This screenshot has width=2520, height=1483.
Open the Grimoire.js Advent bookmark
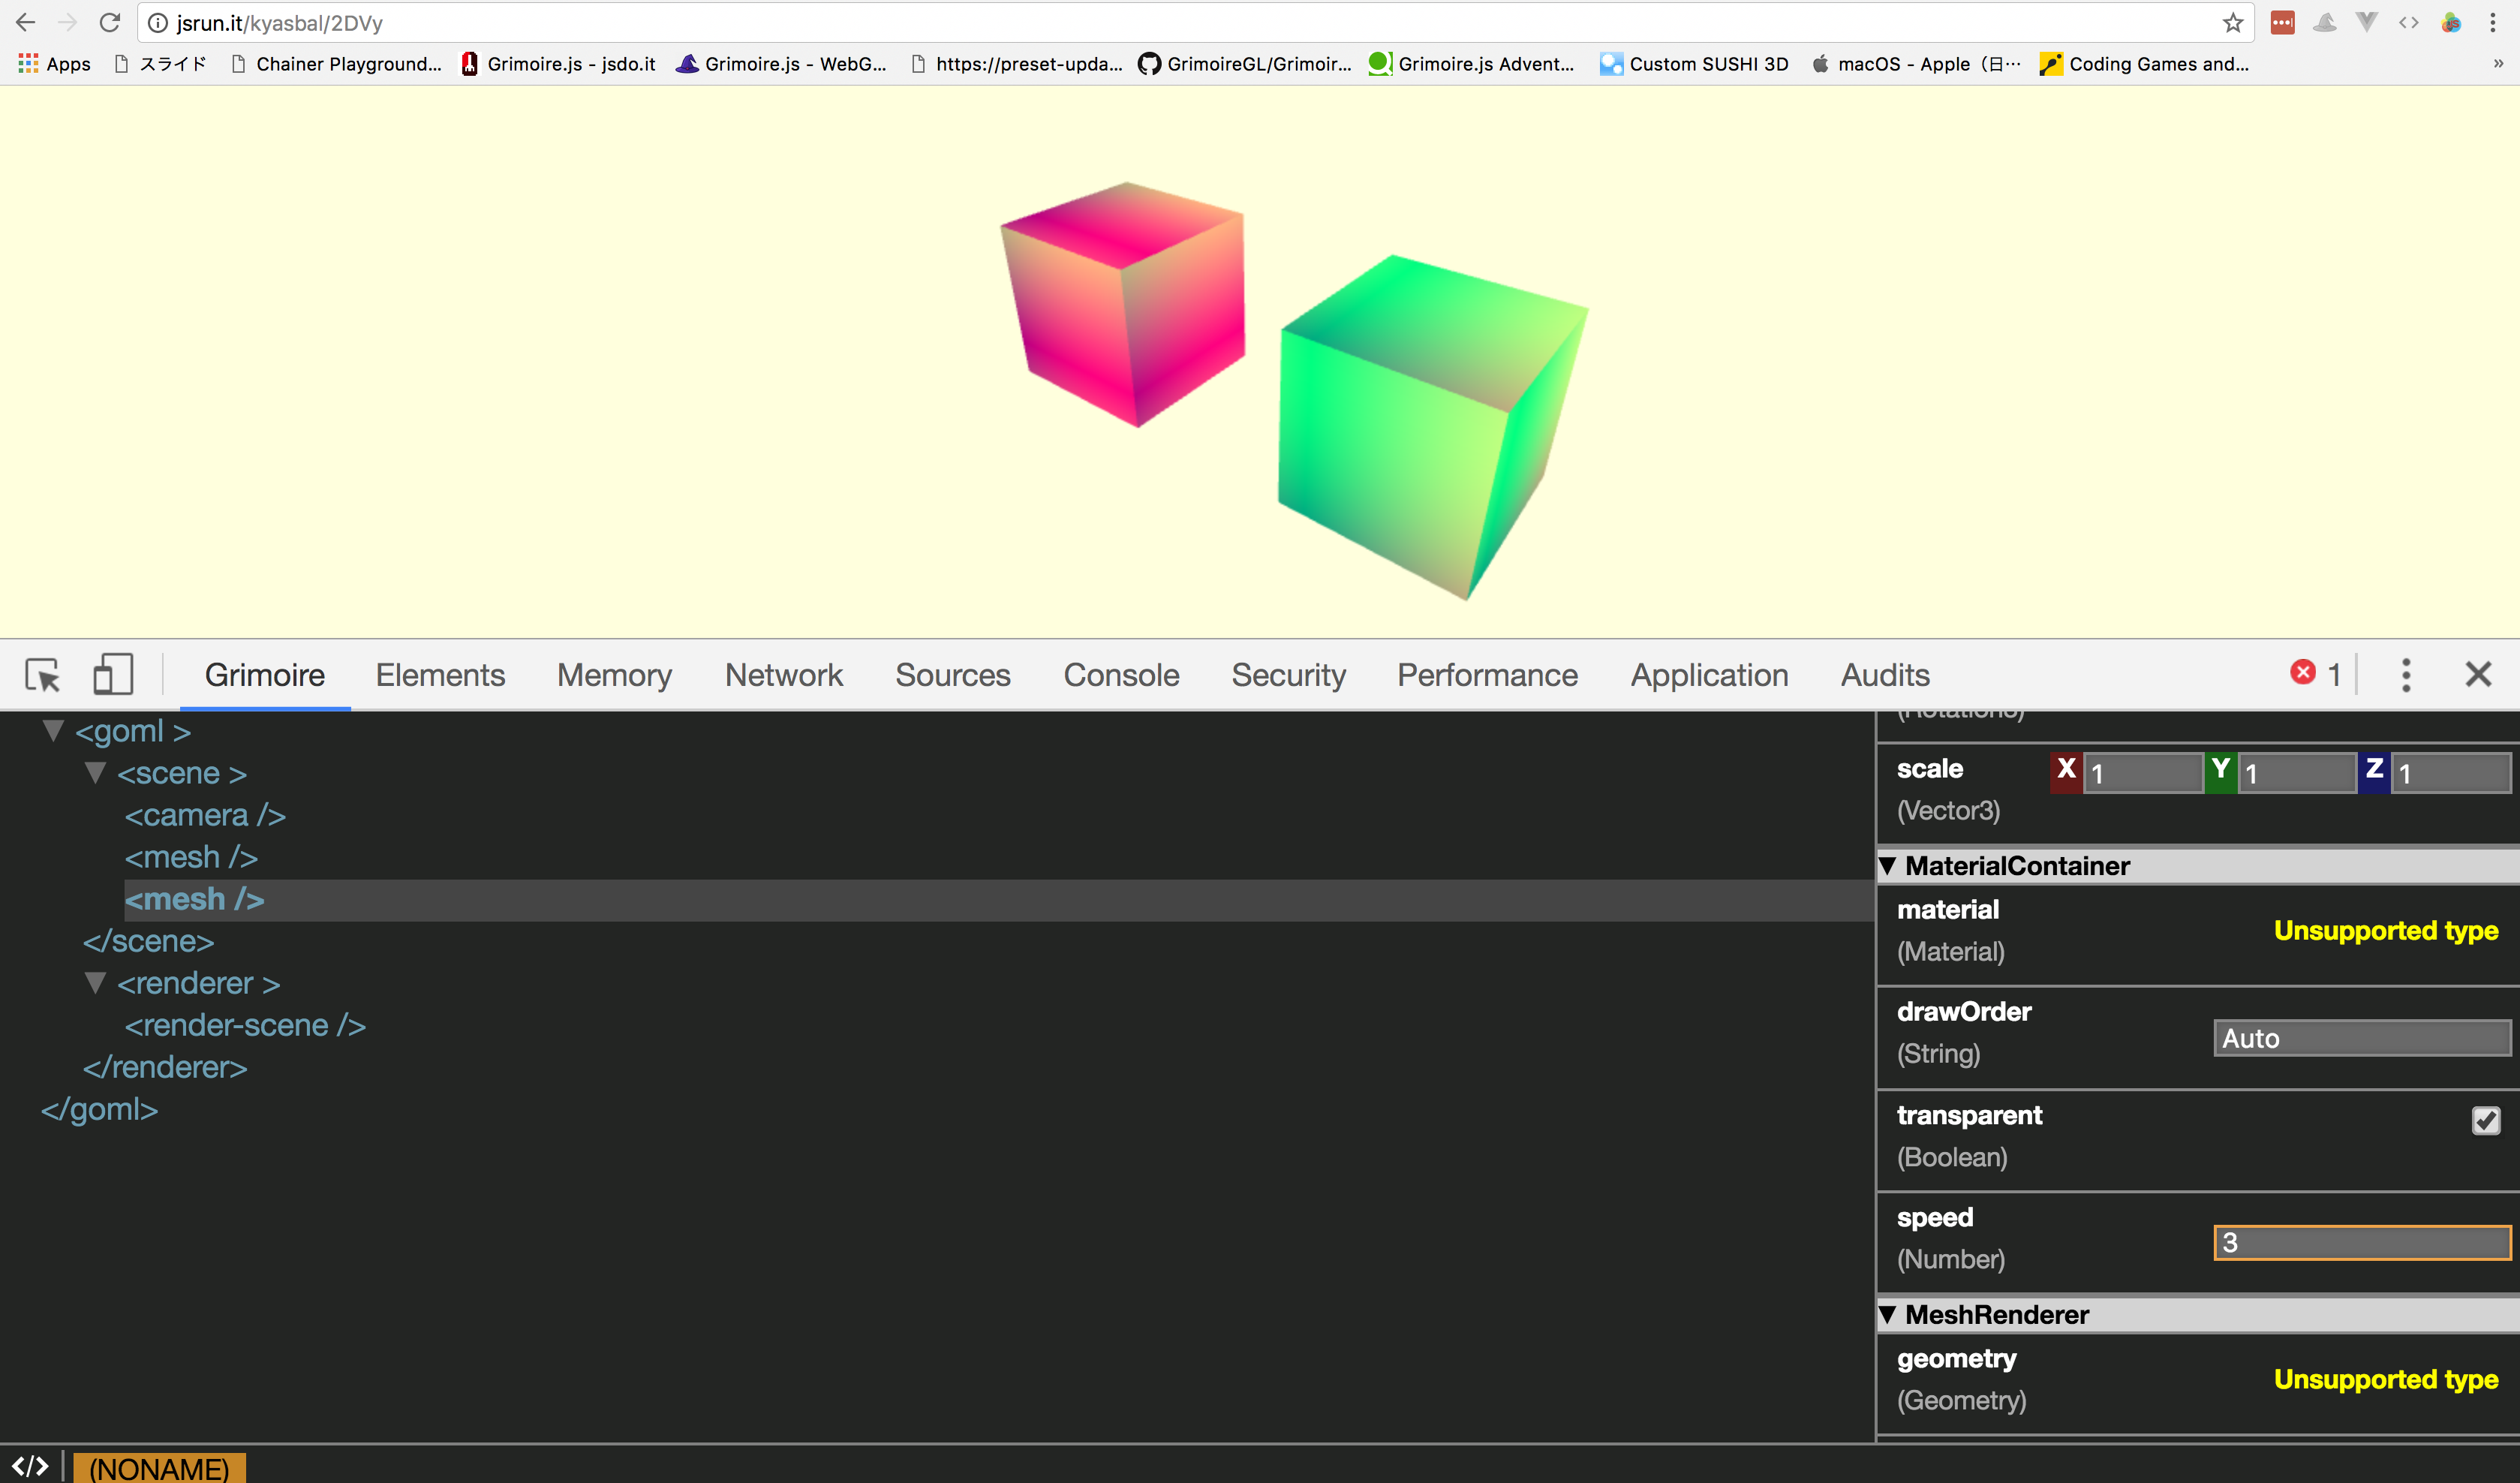[x=1471, y=64]
